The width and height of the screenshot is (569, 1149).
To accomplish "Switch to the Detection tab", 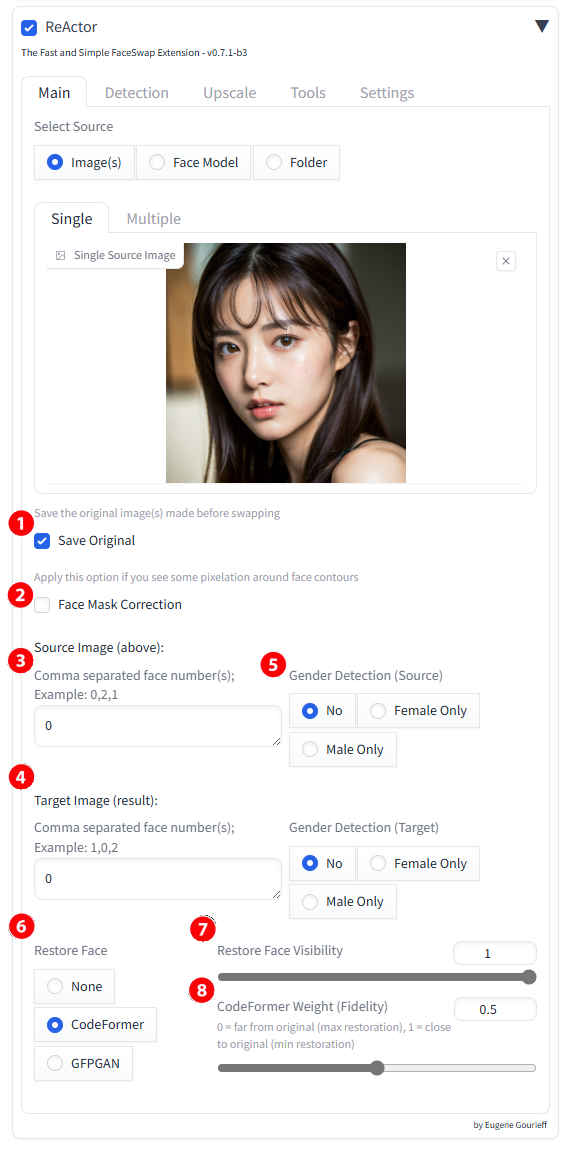I will pos(136,92).
